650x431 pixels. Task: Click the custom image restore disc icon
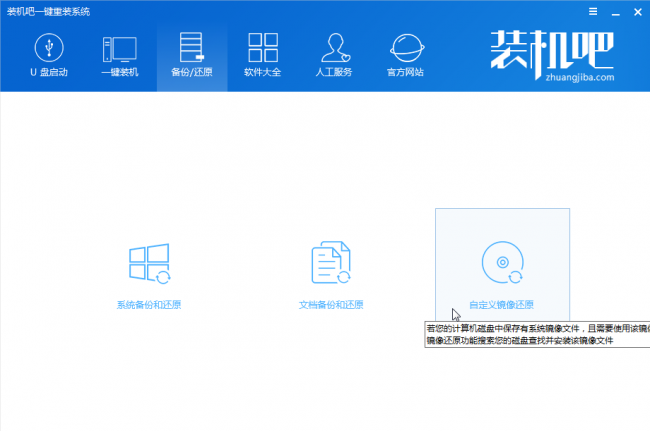click(x=502, y=263)
